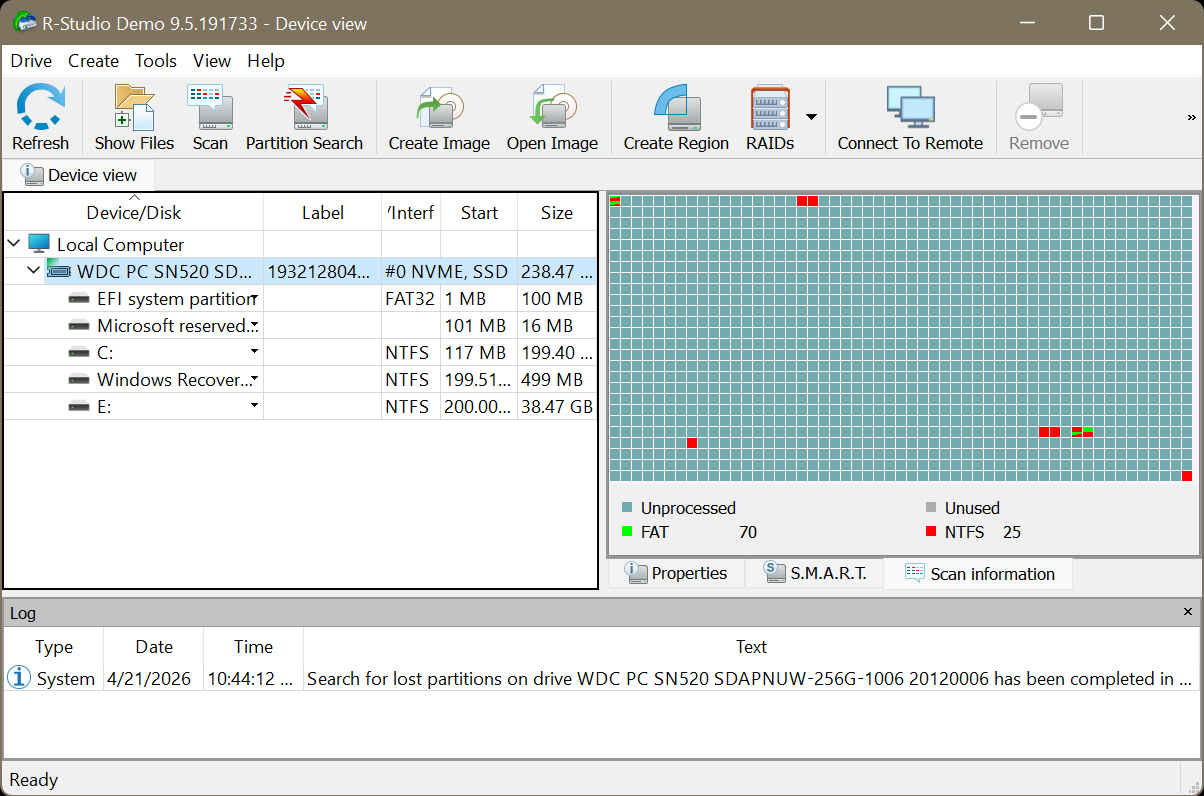Open dropdown arrow for E: partition

point(254,406)
